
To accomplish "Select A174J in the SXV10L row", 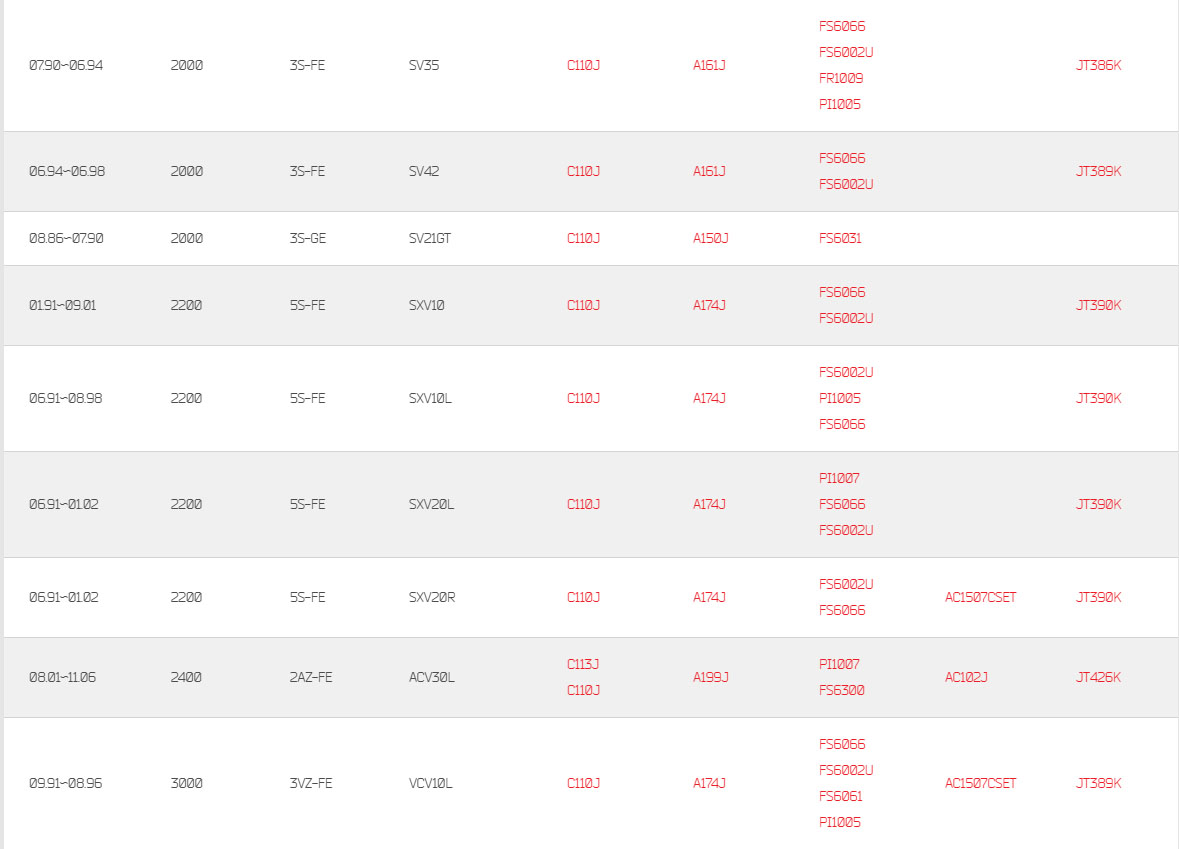I will pos(709,399).
